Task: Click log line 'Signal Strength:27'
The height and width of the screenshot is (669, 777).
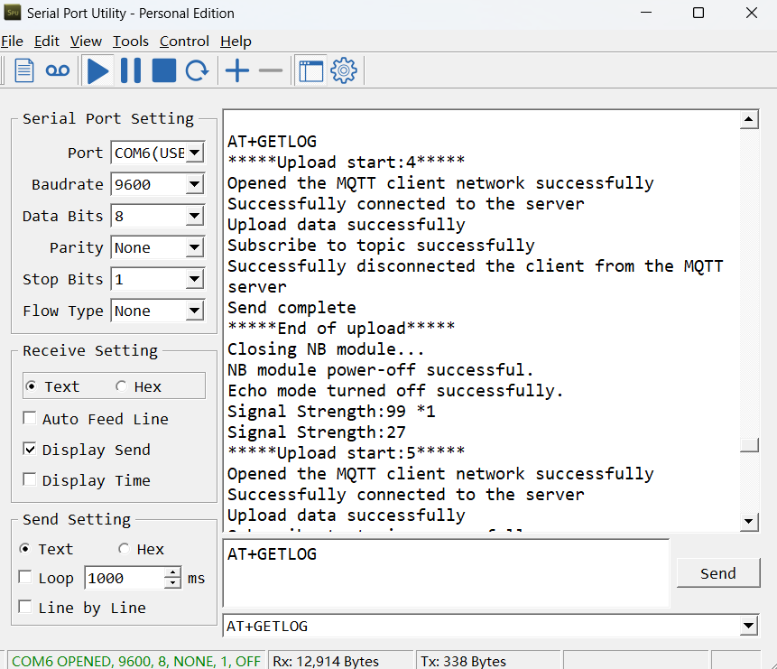Action: (x=317, y=432)
